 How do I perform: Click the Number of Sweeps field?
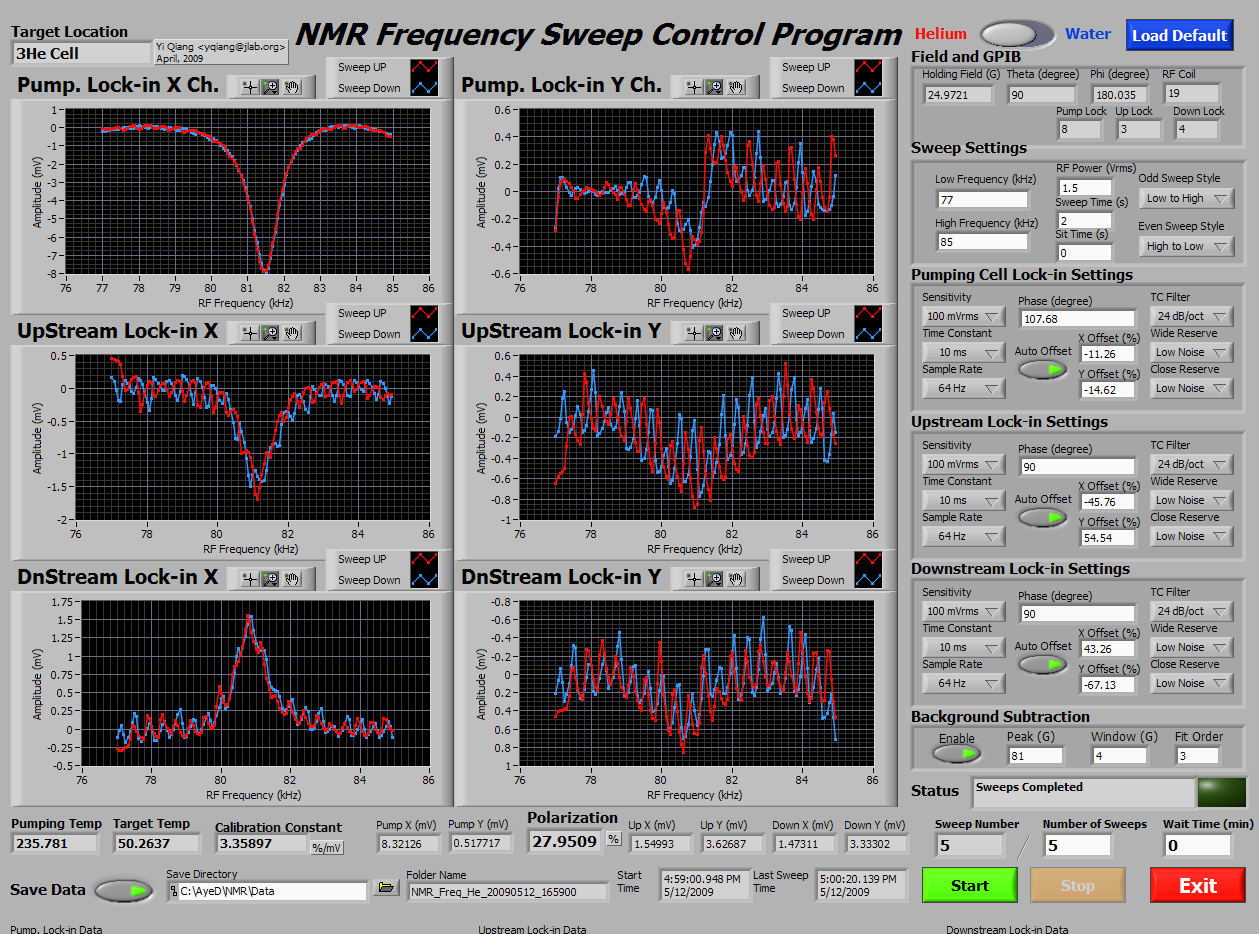1076,845
